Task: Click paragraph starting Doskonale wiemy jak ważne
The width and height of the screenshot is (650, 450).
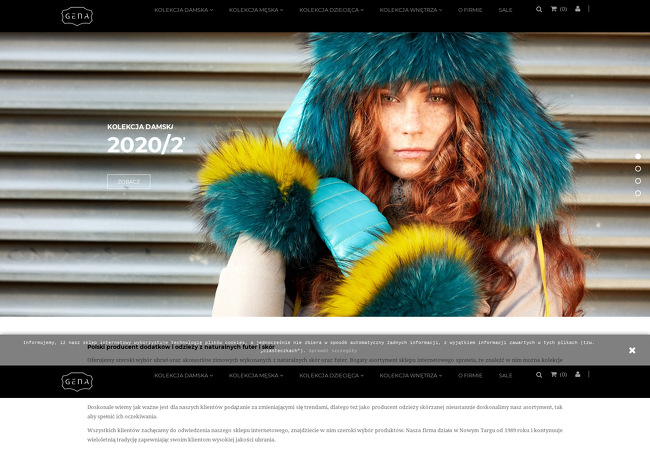Action: [325, 412]
